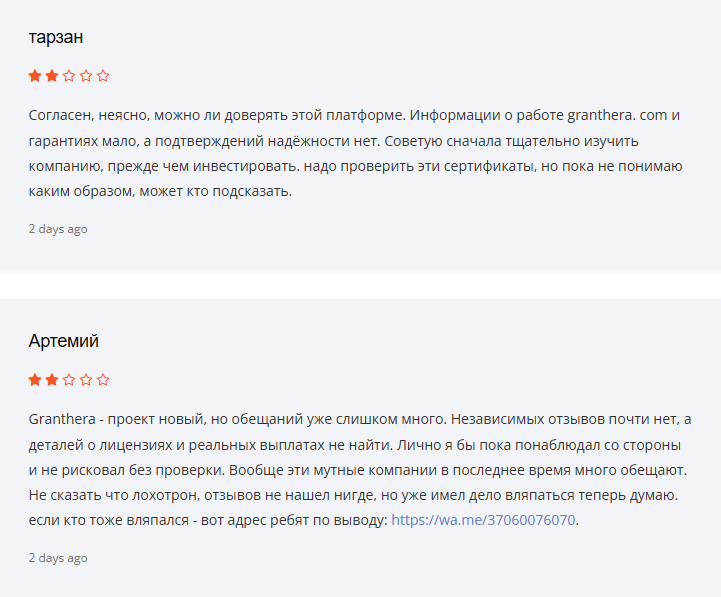Click first star in Артемий's review rating

(x=35, y=380)
